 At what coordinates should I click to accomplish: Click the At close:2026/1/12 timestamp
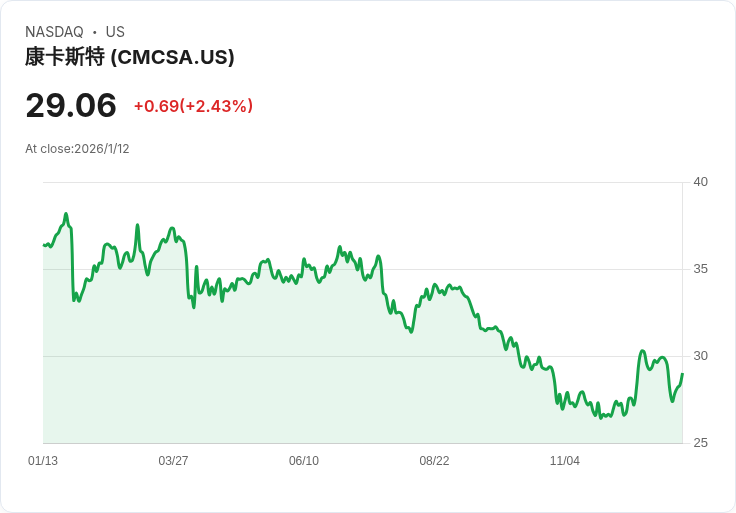point(77,149)
